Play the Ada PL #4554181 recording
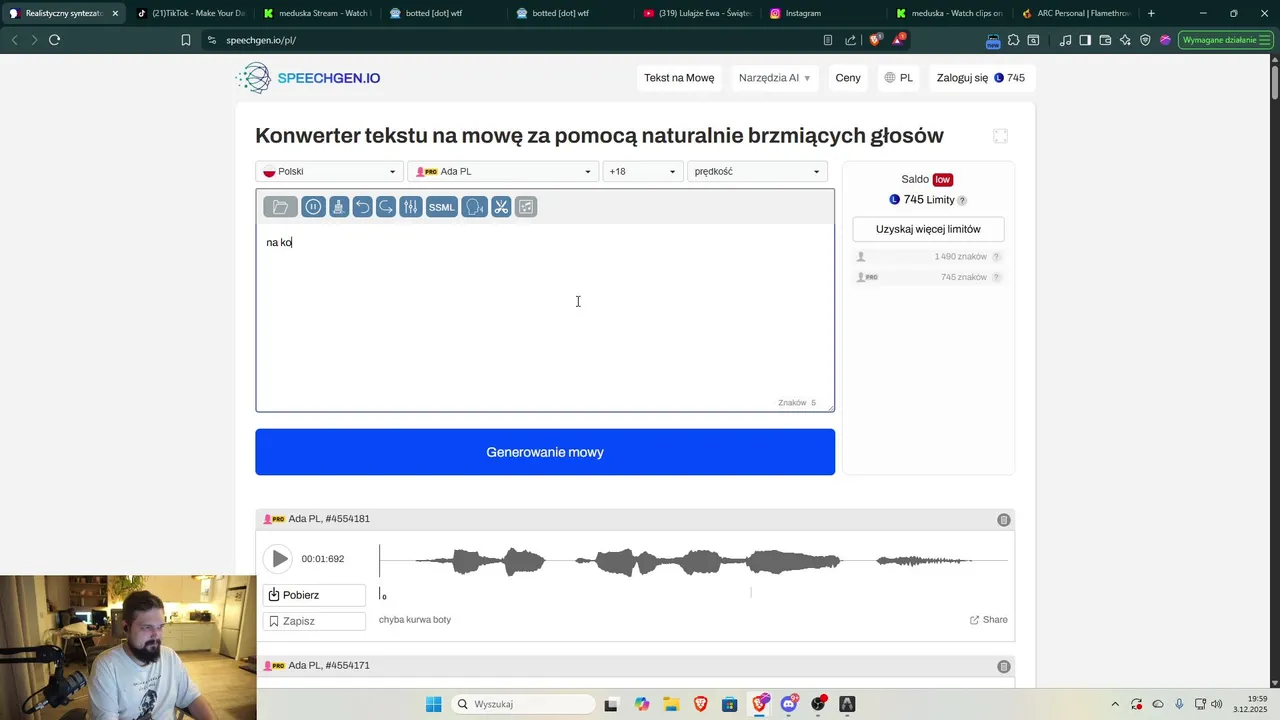The image size is (1280, 720). pos(279,559)
